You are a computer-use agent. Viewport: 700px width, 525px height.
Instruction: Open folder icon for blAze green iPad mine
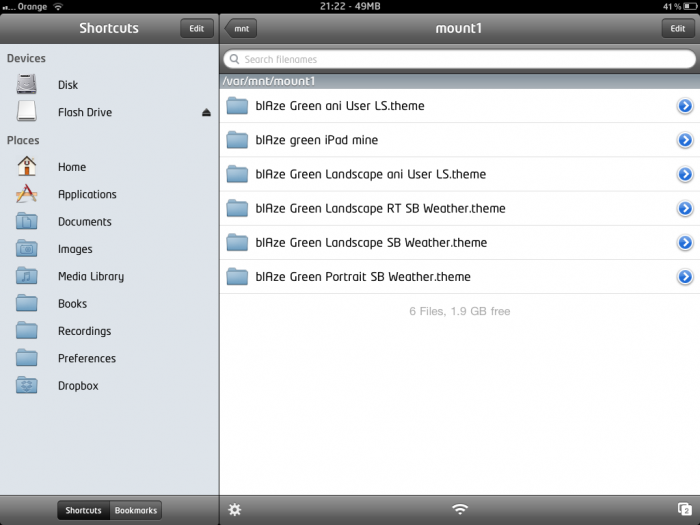tap(237, 140)
